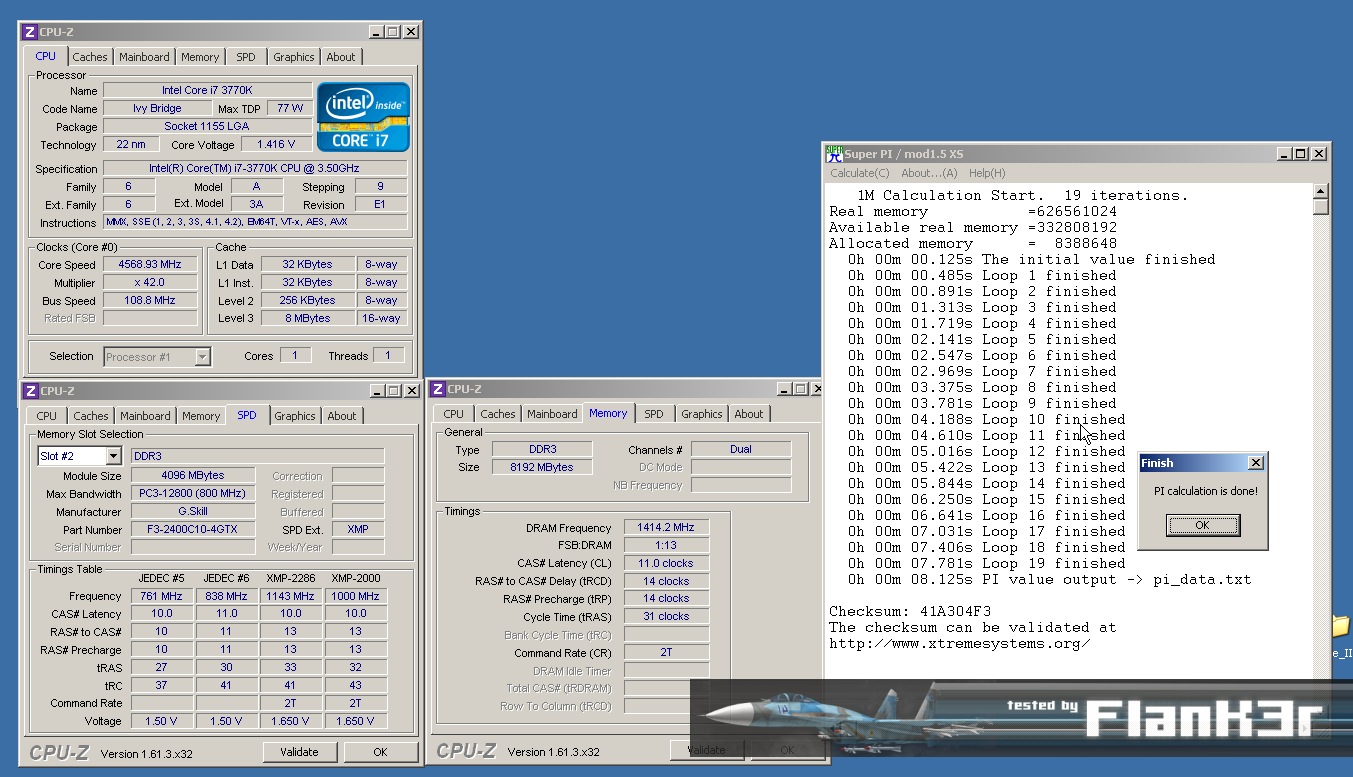This screenshot has width=1353, height=777.
Task: Select CPU tab in the SPD CPU-Z window
Action: [47, 416]
